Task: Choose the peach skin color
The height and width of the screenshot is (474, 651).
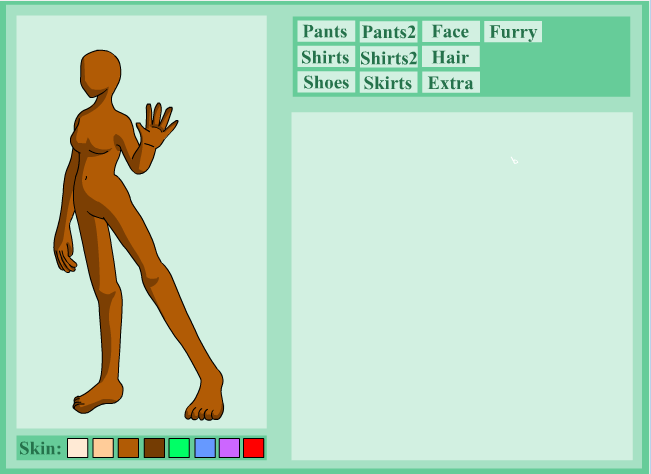Action: [x=103, y=448]
